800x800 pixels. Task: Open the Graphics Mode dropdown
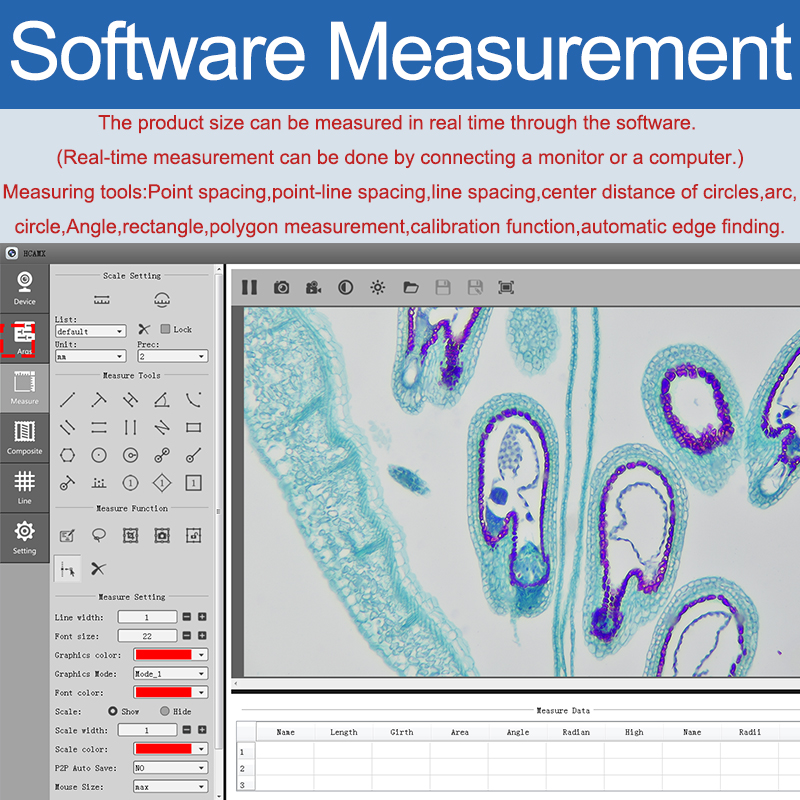pyautogui.click(x=170, y=674)
